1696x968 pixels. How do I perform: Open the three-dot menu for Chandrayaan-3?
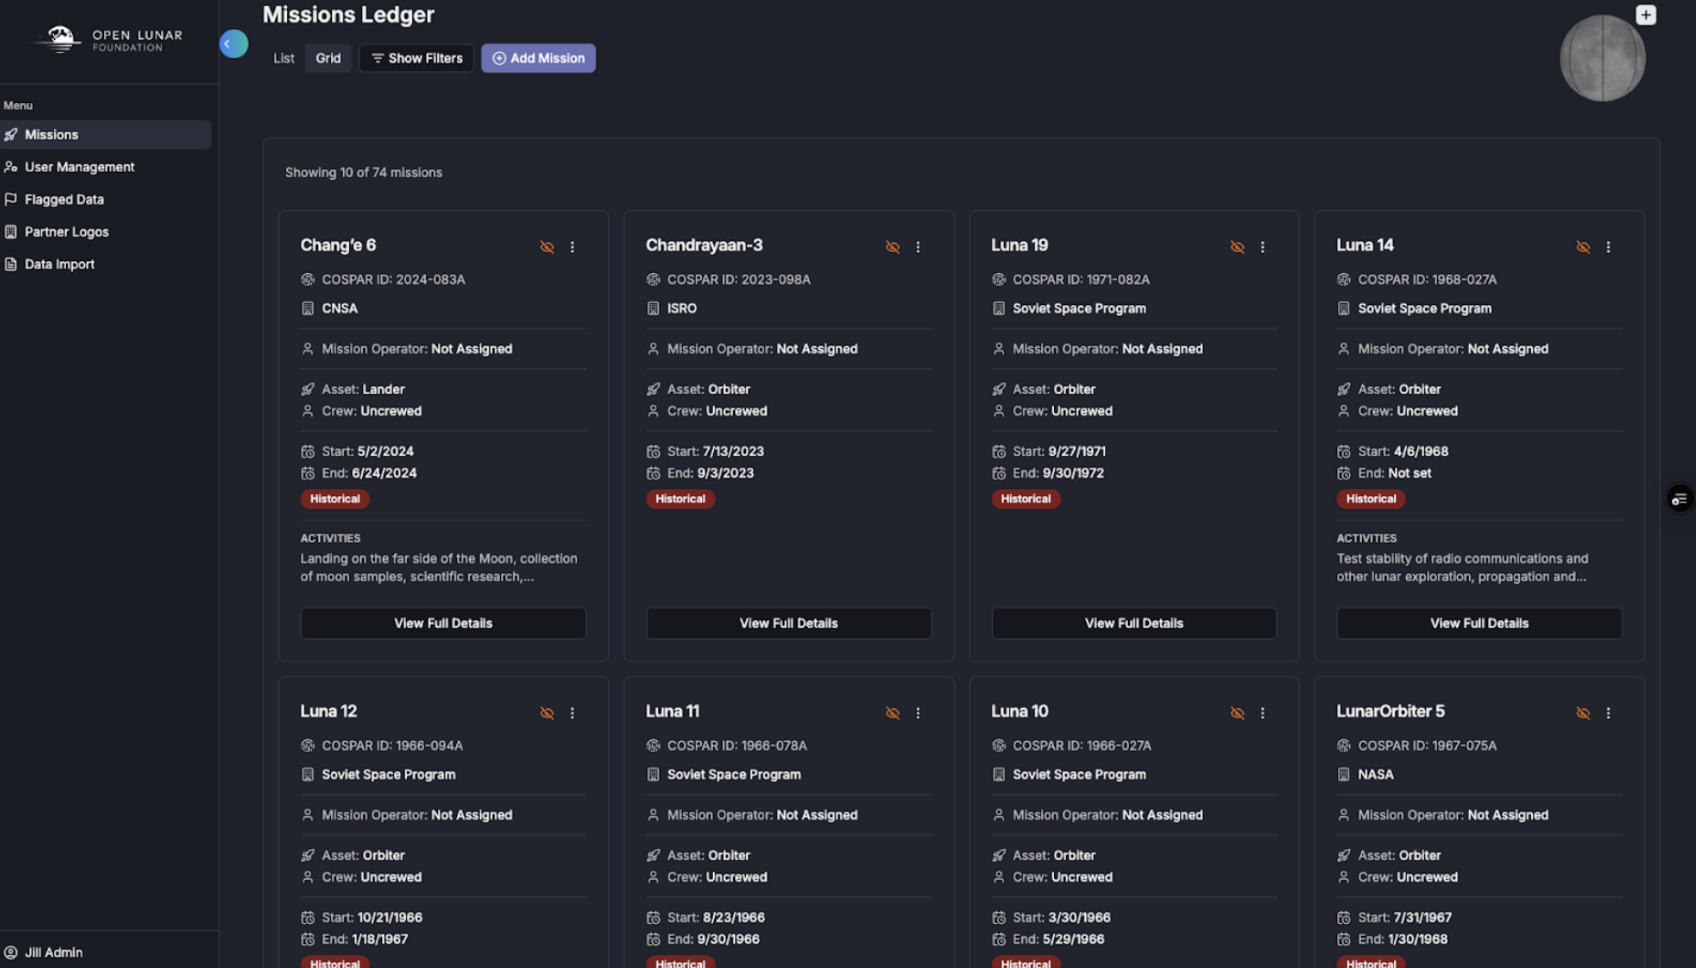(x=918, y=247)
